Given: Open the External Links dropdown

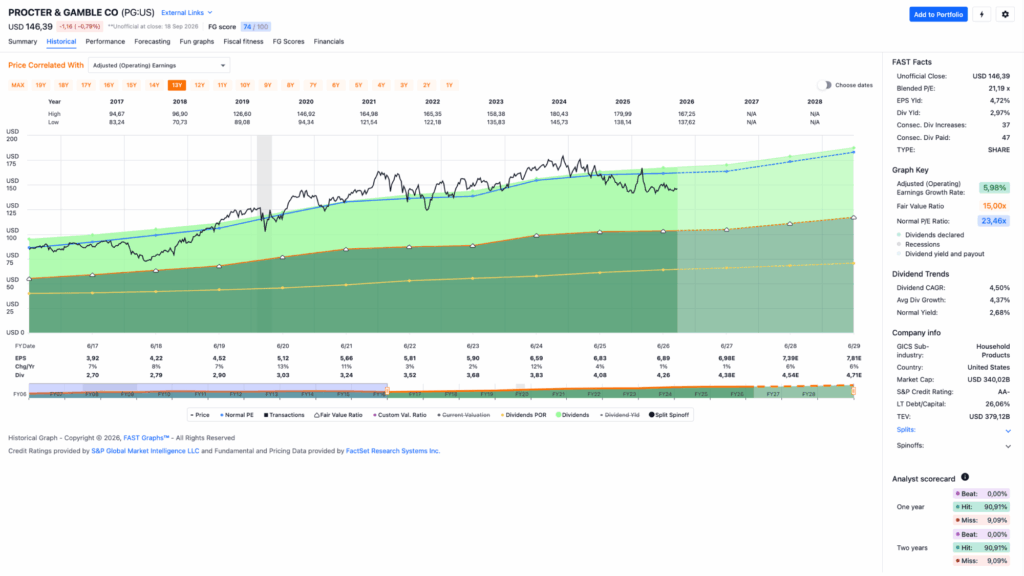Looking at the screenshot, I should (187, 12).
